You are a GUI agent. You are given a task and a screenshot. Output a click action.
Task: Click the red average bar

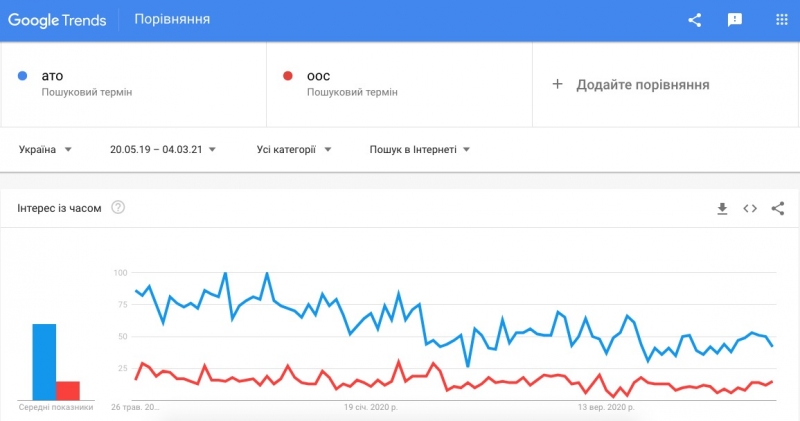click(x=67, y=390)
